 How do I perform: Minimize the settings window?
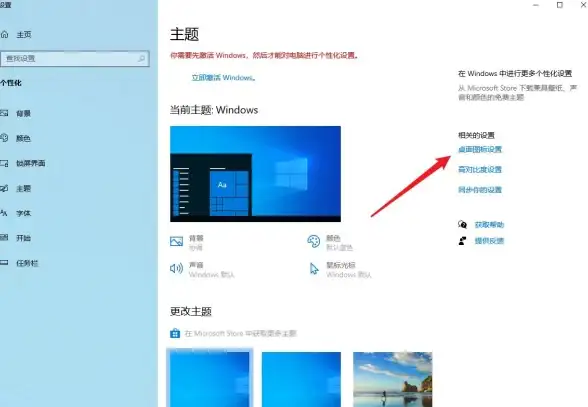coord(536,5)
